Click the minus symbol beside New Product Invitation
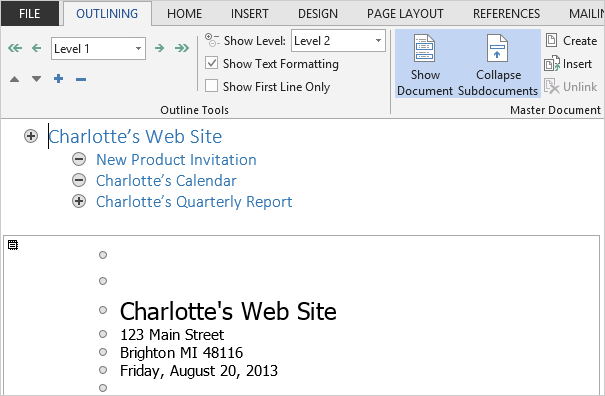Image resolution: width=605 pixels, height=396 pixels. coord(79,159)
